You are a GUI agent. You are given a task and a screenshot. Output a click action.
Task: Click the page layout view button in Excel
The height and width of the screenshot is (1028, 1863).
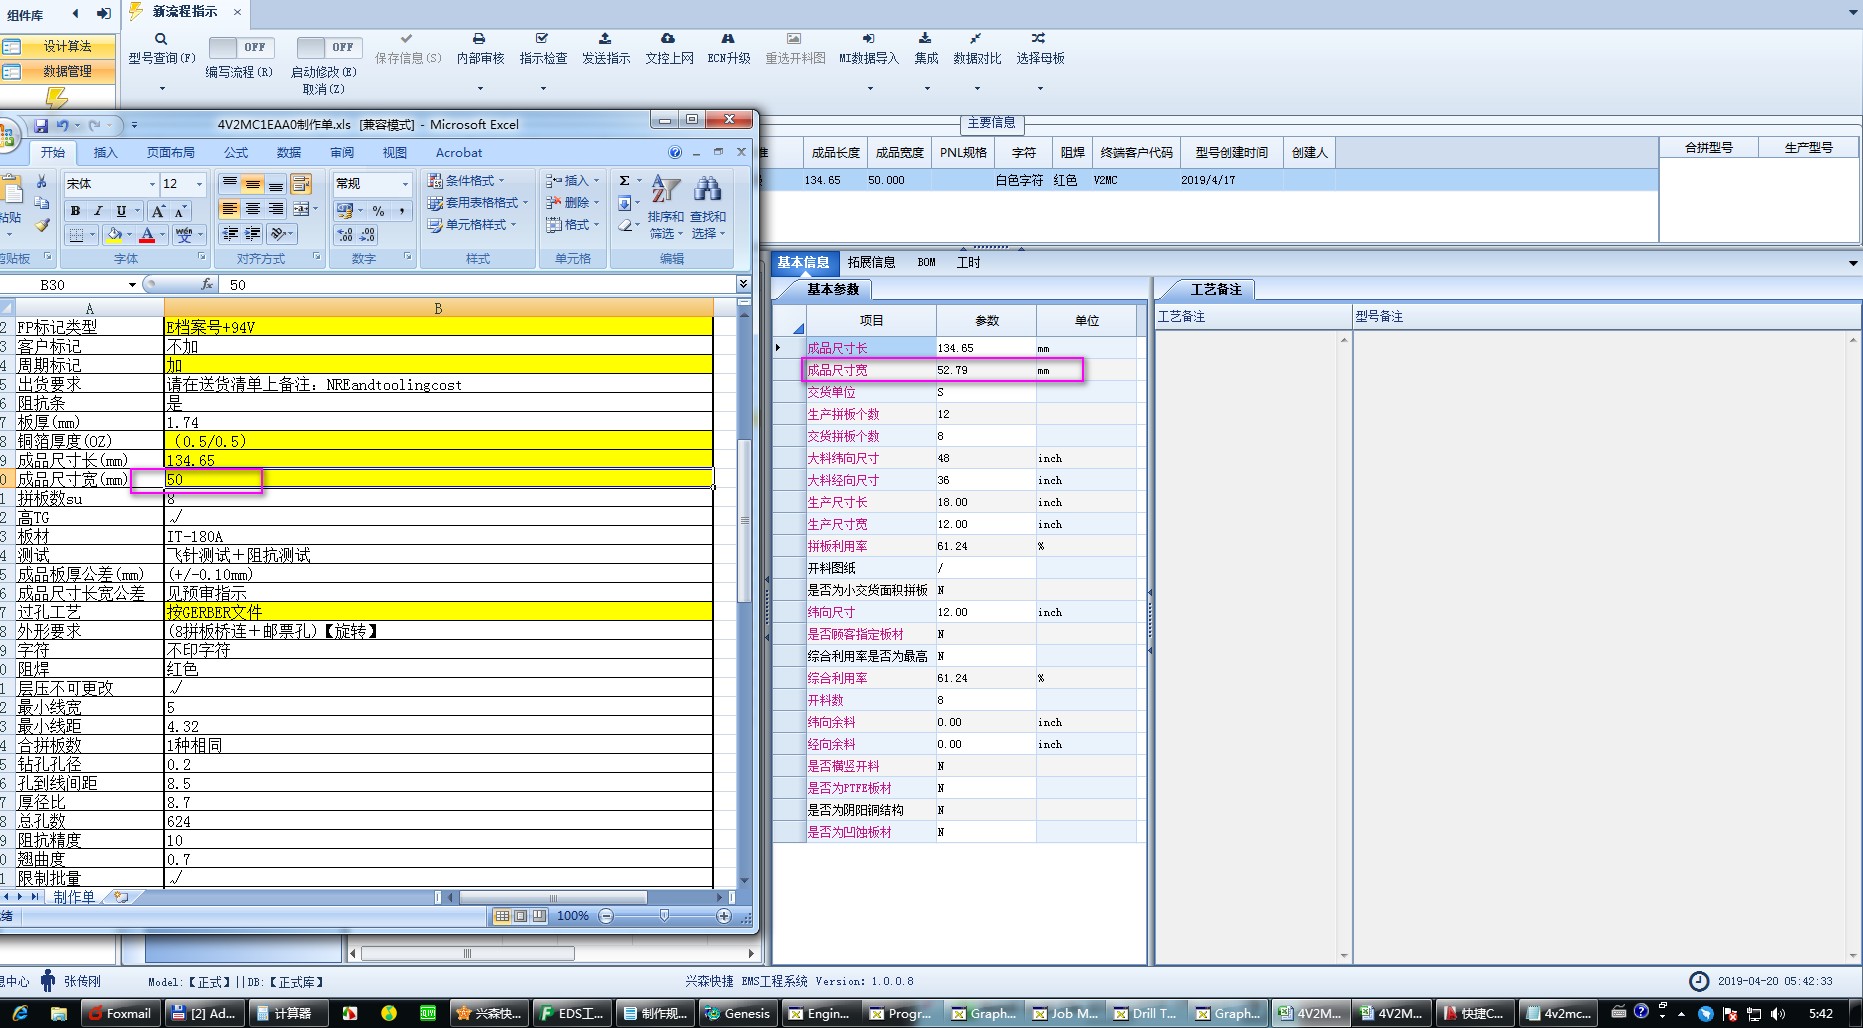(520, 916)
